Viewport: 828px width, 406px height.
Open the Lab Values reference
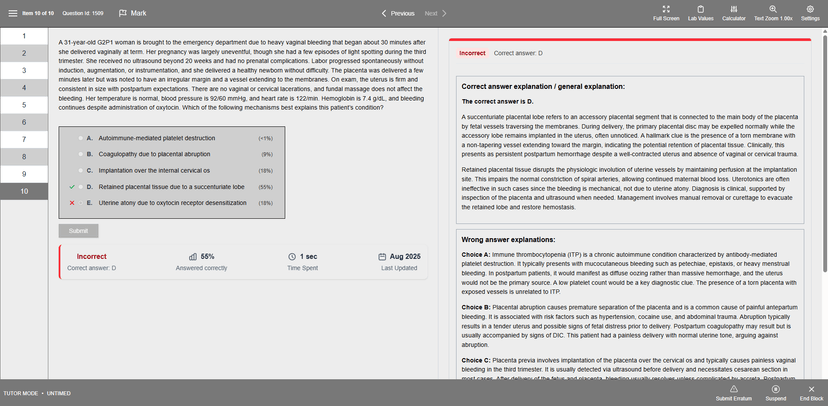(701, 9)
